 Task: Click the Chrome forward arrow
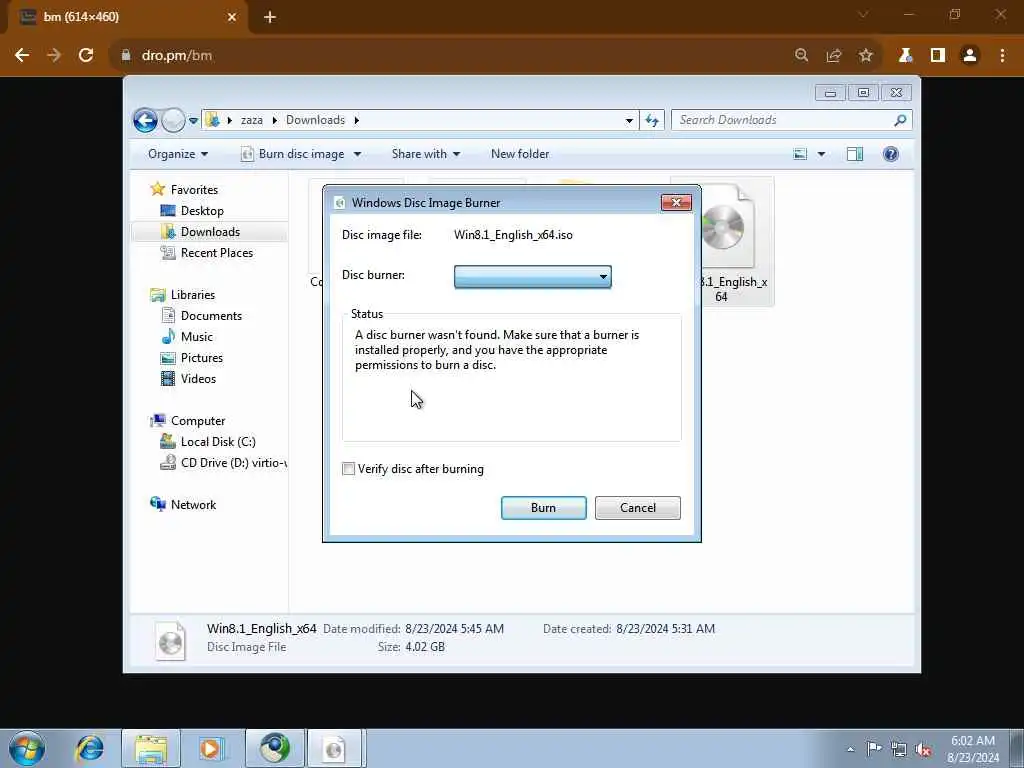coord(54,56)
